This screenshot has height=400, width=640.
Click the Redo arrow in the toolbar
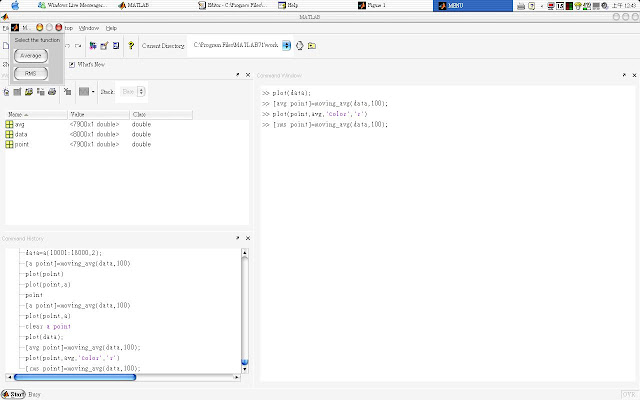pyautogui.click(x=78, y=46)
